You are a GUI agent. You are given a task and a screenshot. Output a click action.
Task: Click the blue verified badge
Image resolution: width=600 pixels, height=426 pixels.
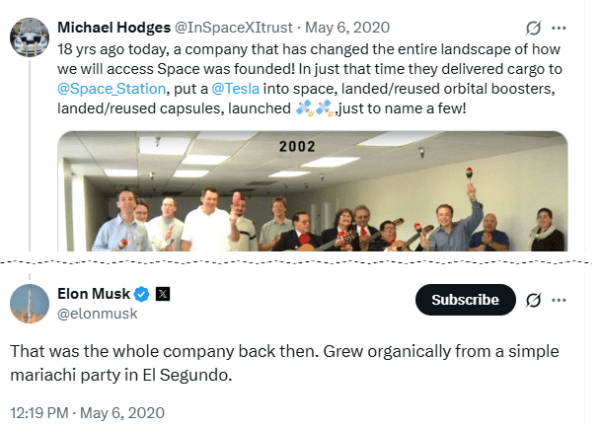pos(143,295)
